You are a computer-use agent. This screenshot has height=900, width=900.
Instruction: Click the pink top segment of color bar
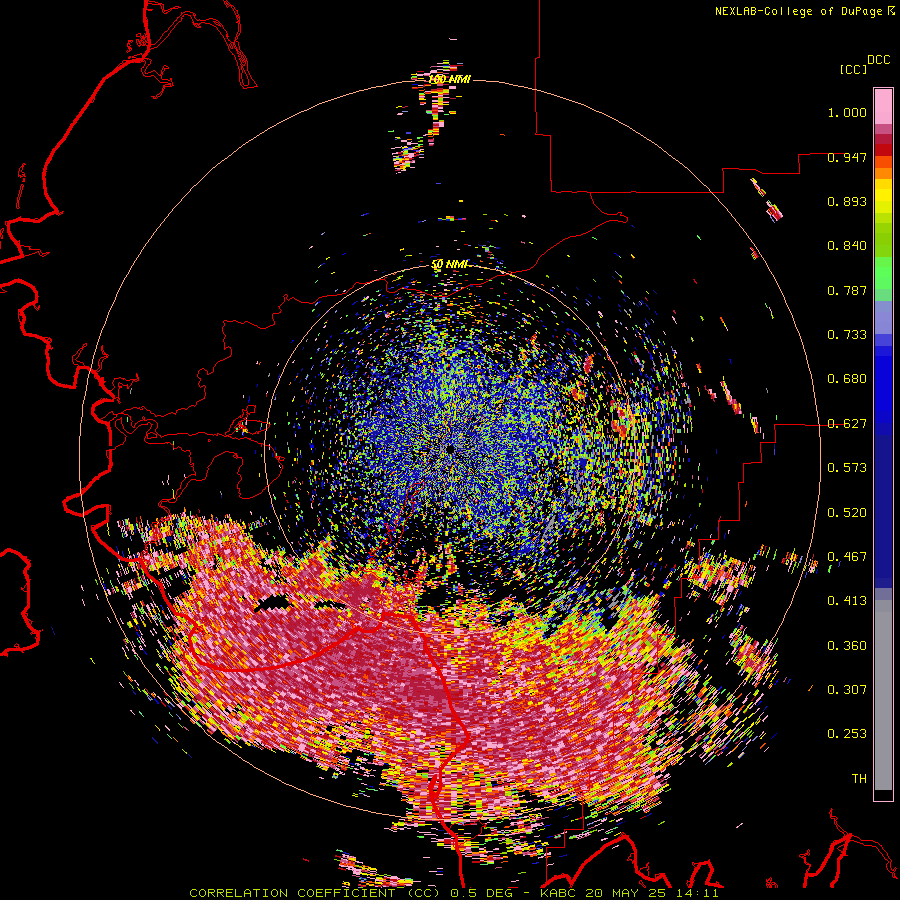883,106
